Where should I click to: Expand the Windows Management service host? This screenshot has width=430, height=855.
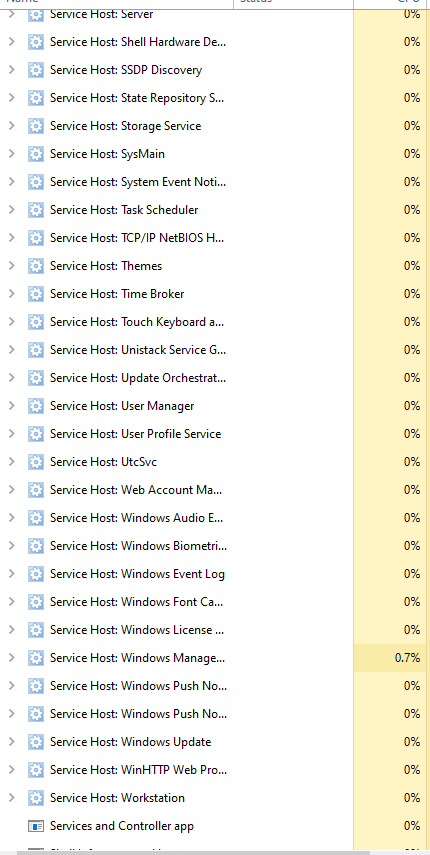pos(11,658)
